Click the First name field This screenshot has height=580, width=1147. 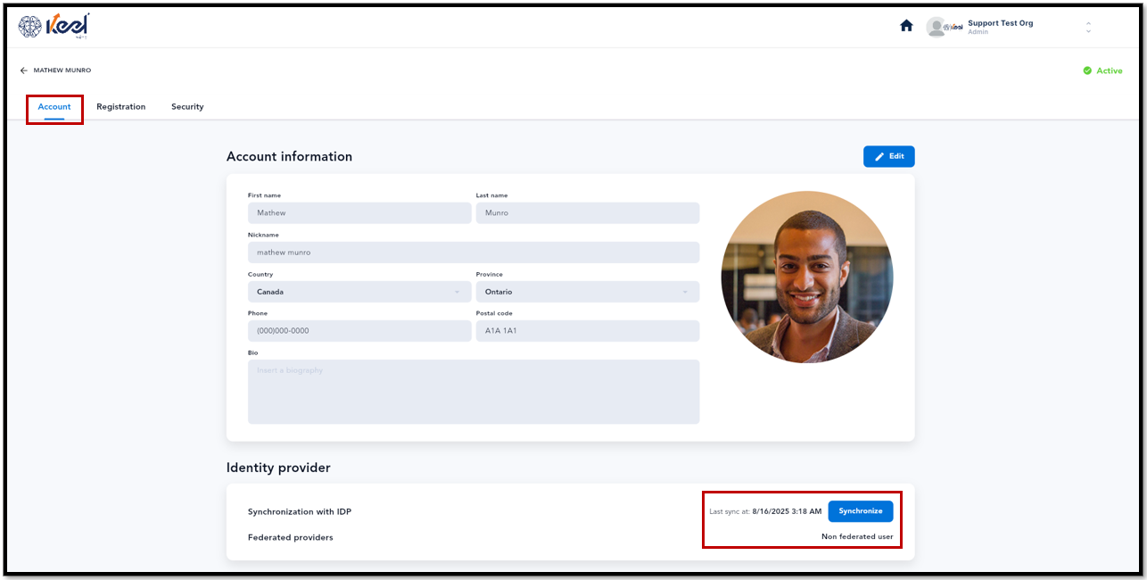359,213
